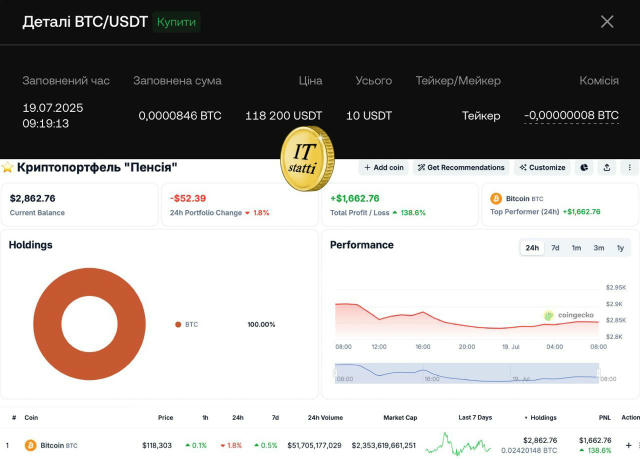Select the 1m performance tab

coord(576,248)
